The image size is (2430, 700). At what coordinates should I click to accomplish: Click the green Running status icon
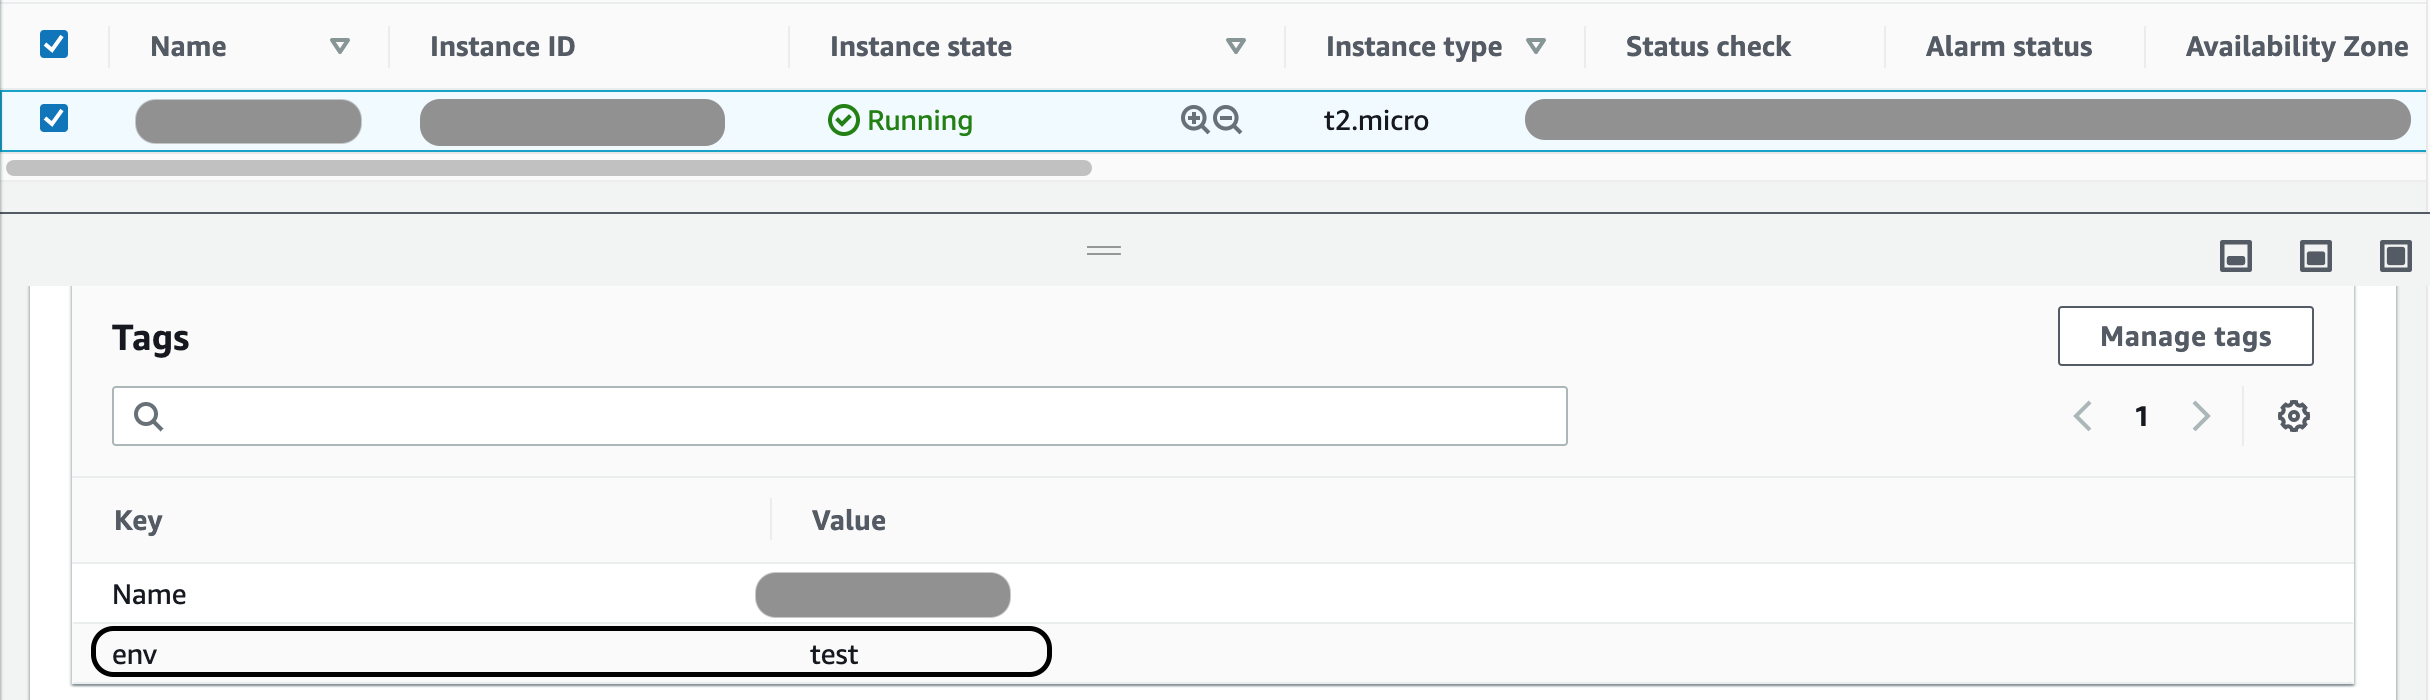tap(843, 120)
